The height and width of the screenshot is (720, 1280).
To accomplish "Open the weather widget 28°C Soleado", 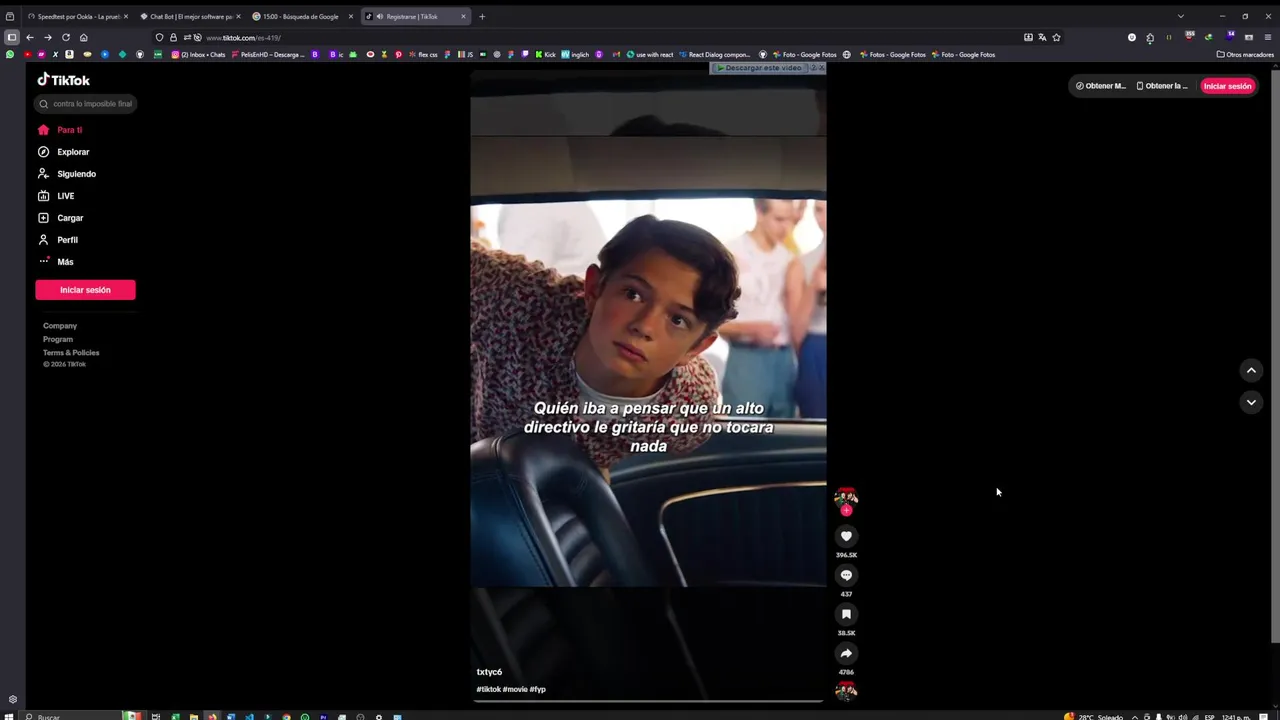I will pos(1093,716).
